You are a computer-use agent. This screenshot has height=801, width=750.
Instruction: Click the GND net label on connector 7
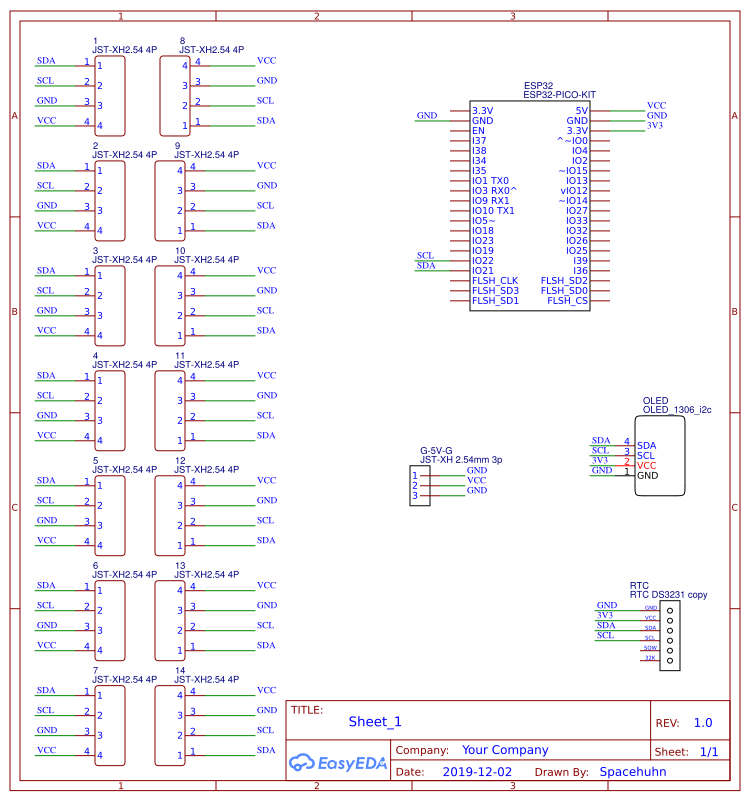47,730
